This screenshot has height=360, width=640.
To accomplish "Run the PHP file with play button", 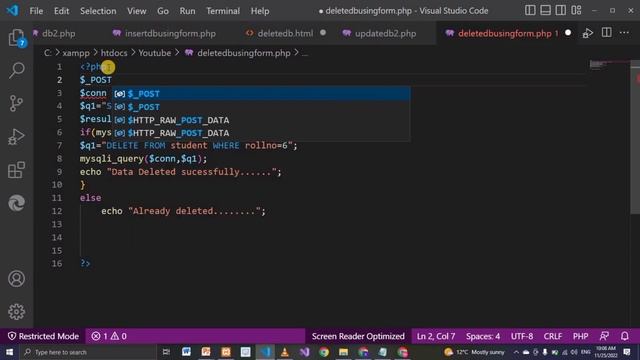I will coord(588,33).
